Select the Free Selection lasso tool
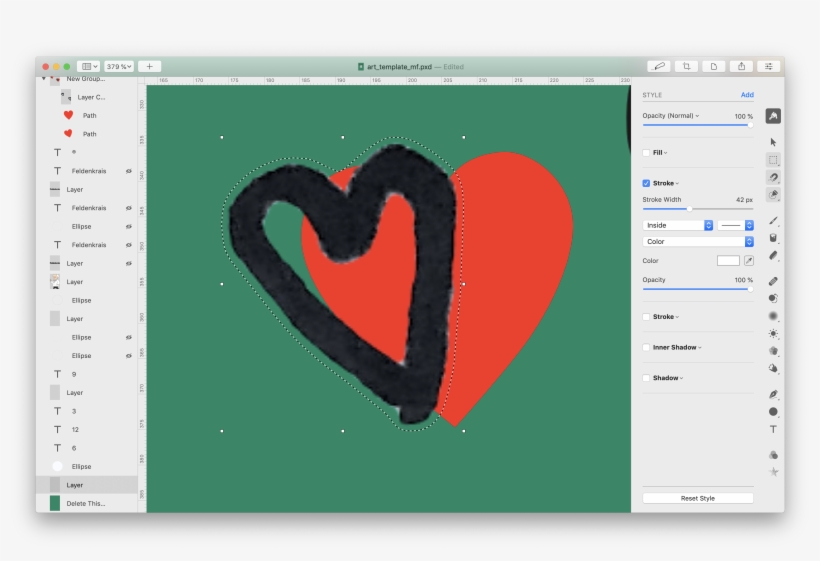820x561 pixels. click(773, 177)
